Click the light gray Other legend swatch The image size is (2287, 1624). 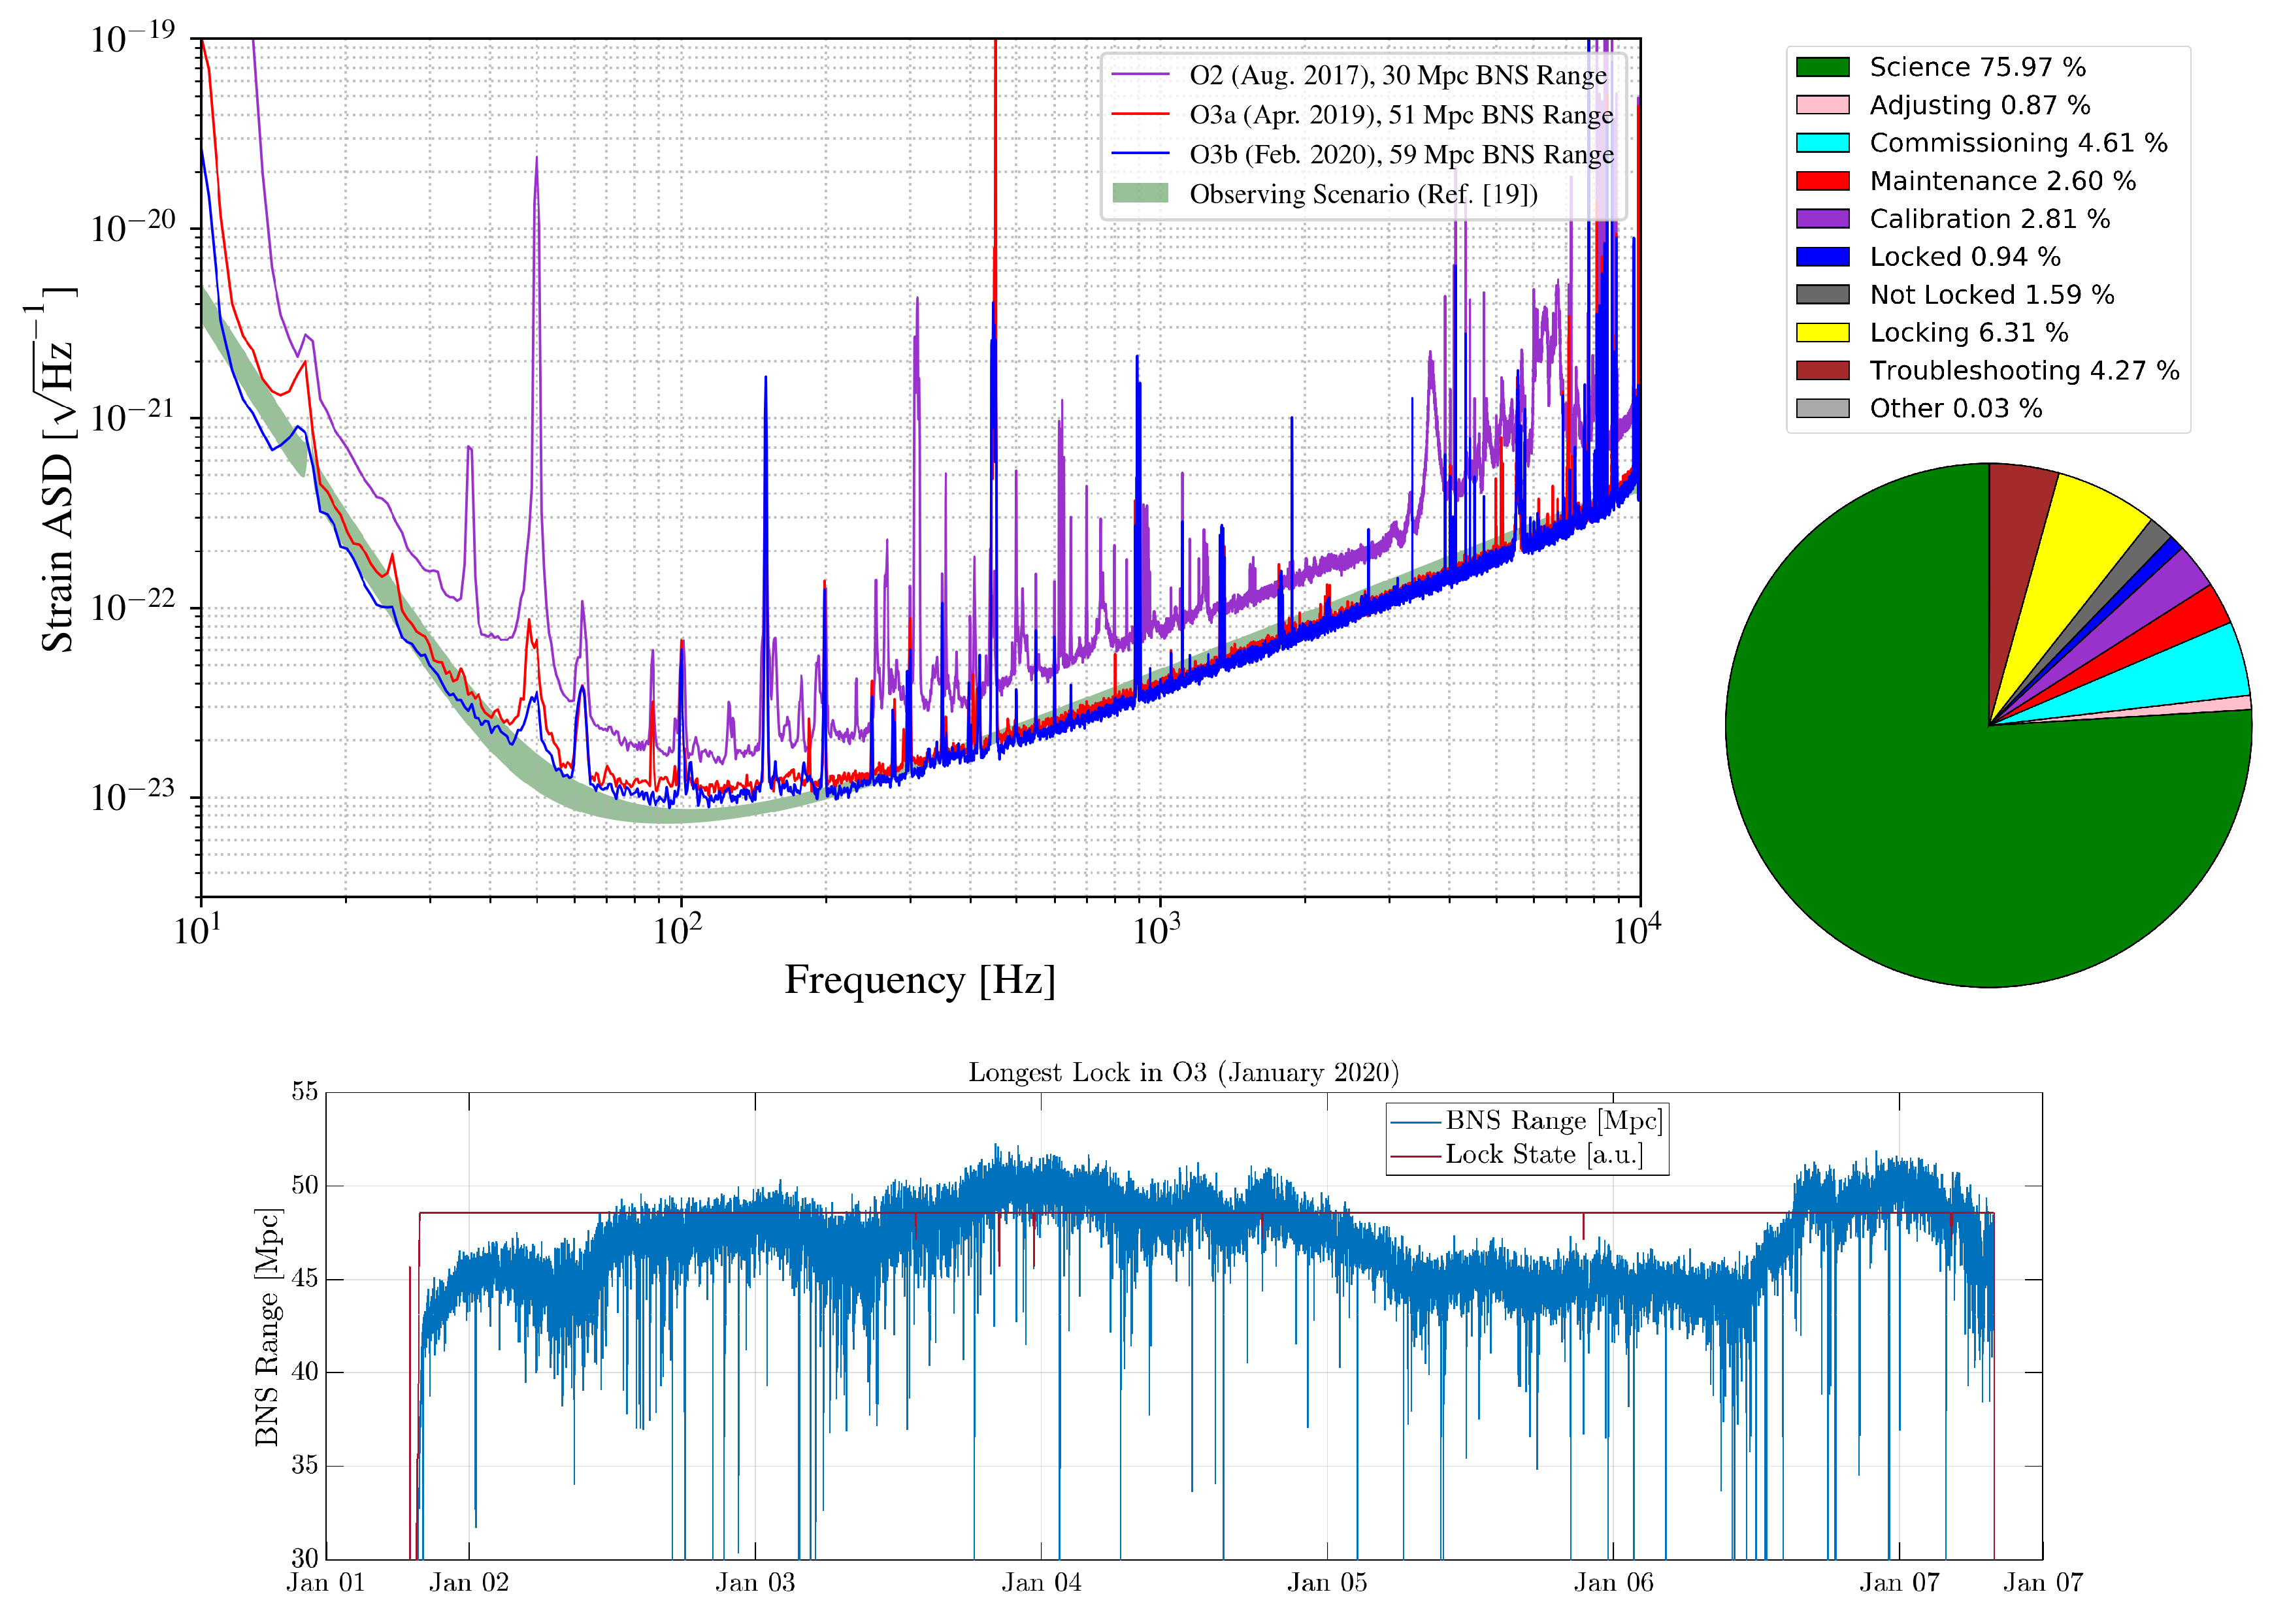coord(1822,409)
